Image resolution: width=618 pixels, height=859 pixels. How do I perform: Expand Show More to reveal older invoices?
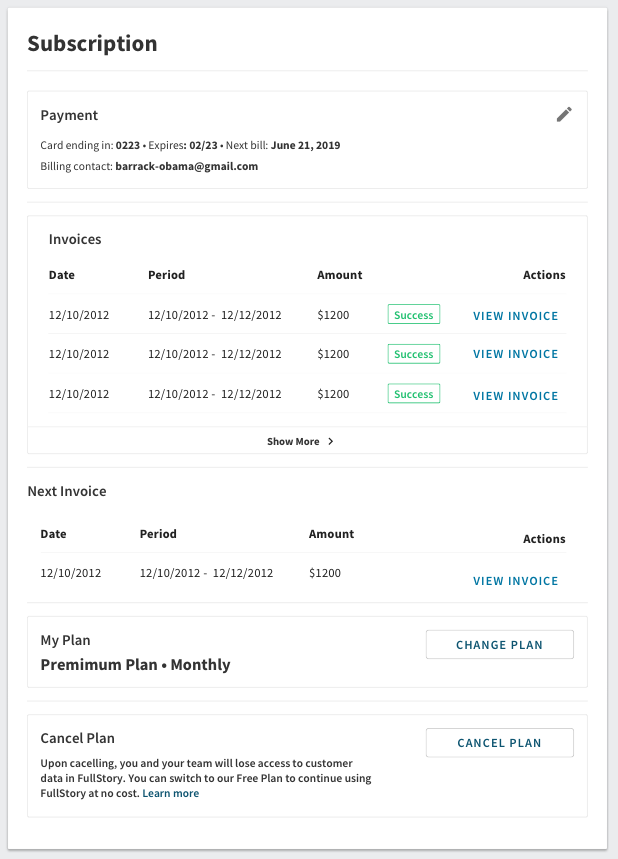pyautogui.click(x=295, y=441)
